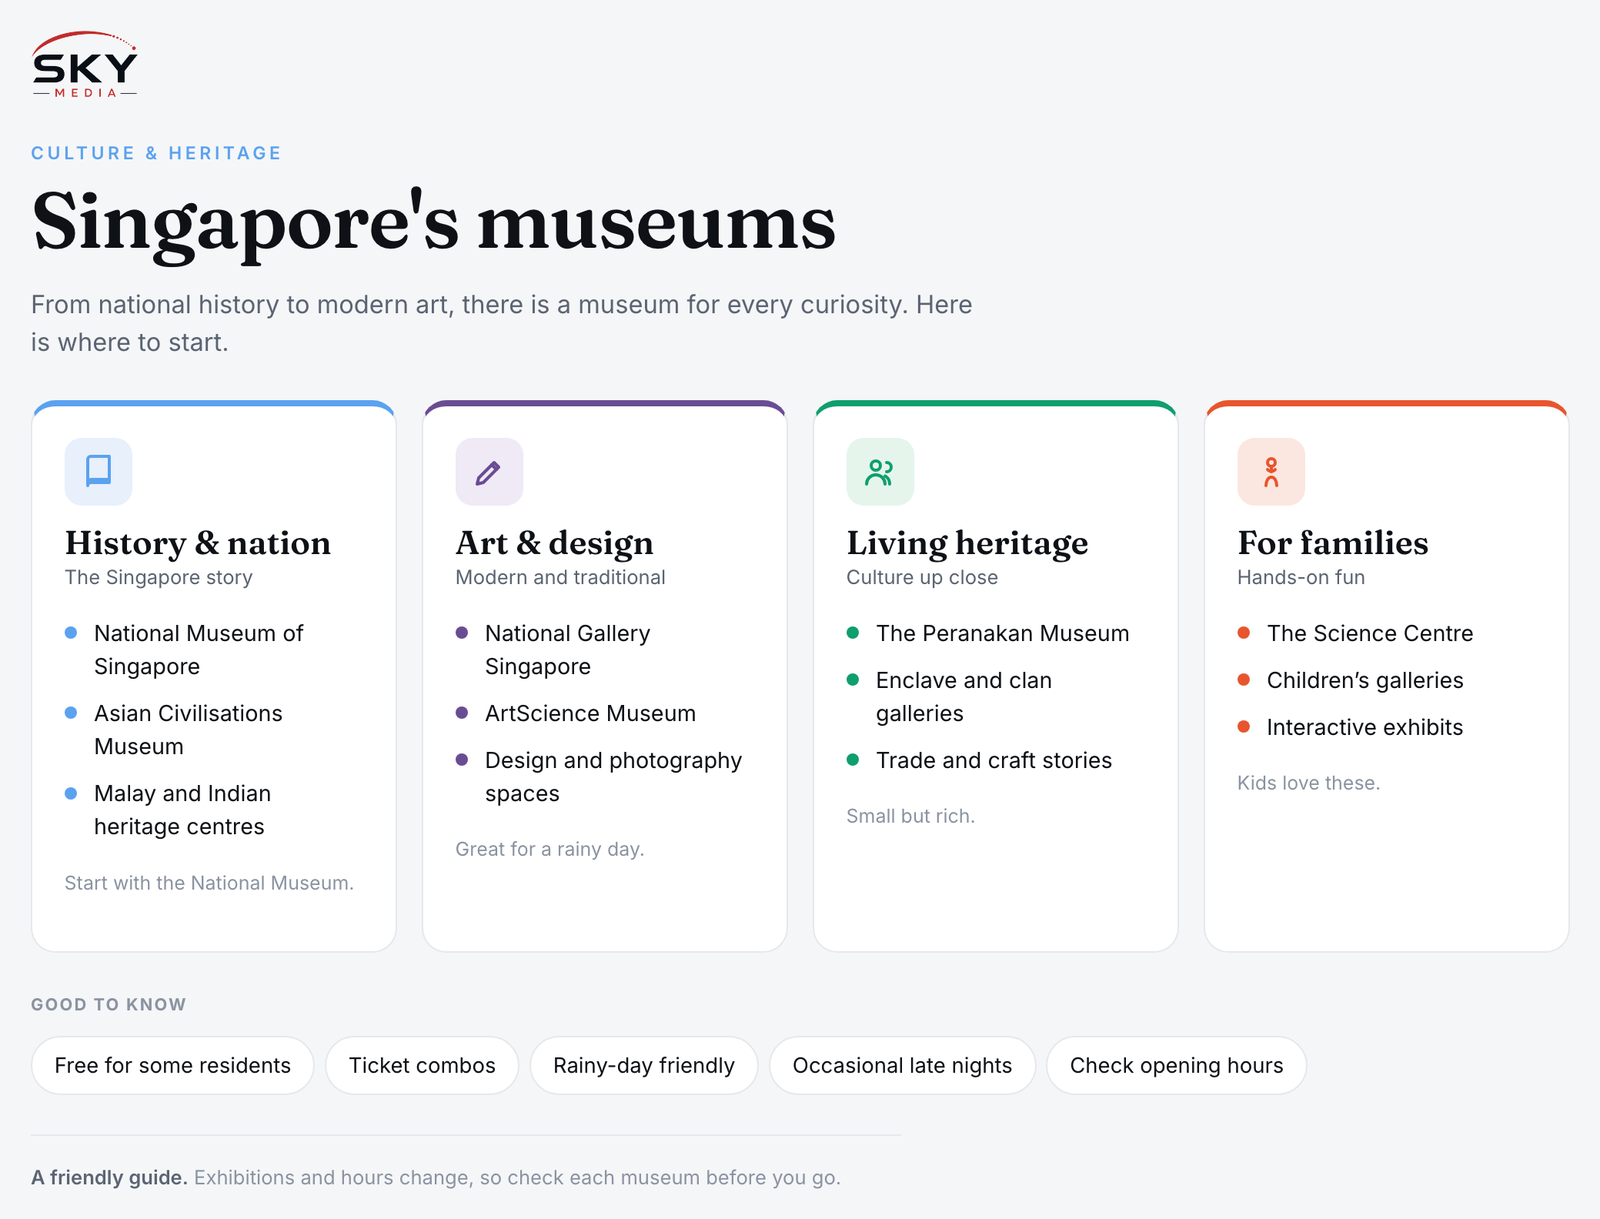
Task: Click the Culture & Heritage category label
Action: pos(156,153)
